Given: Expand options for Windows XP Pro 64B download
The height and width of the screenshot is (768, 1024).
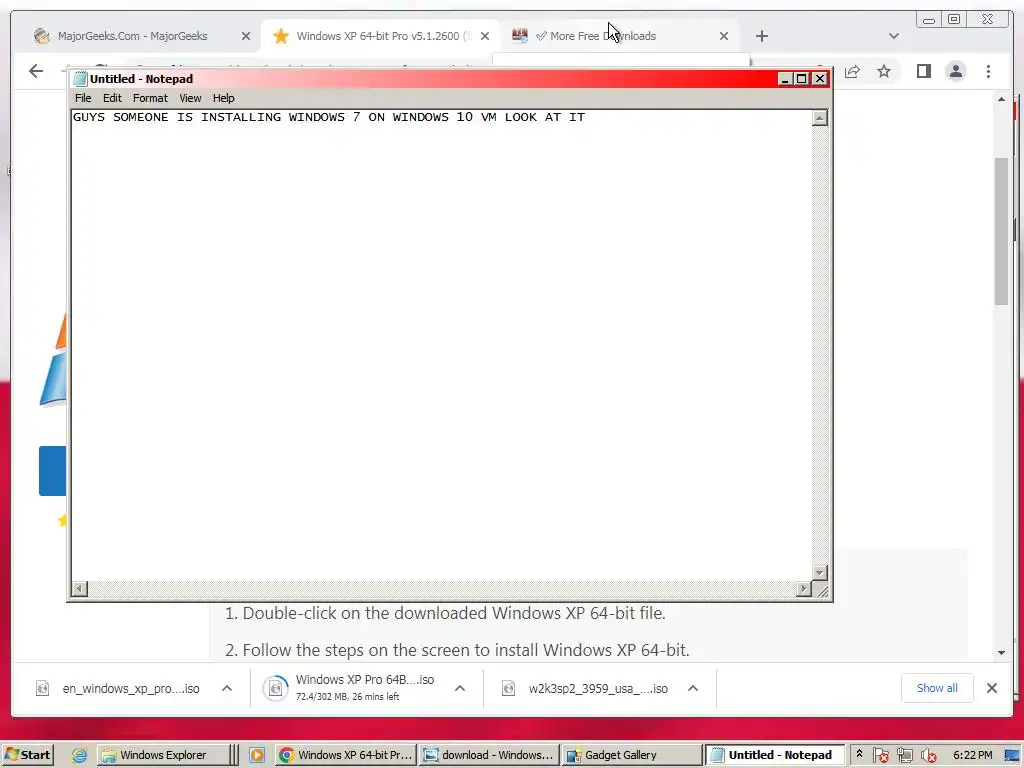Looking at the screenshot, I should pyautogui.click(x=460, y=688).
